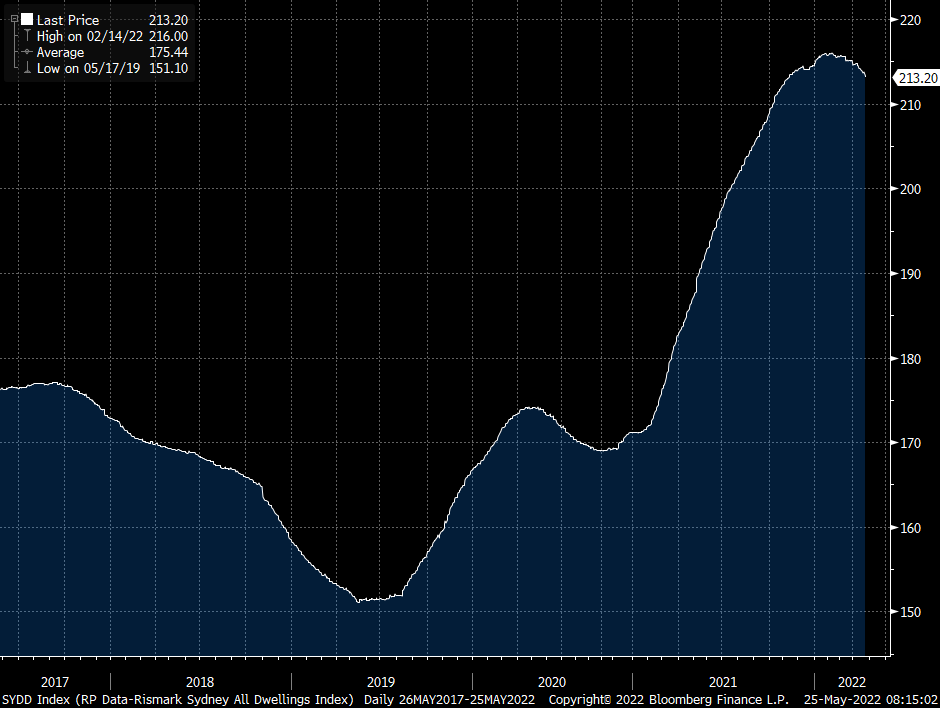Click the 2018 label on time axis
The image size is (940, 708).
tap(200, 679)
